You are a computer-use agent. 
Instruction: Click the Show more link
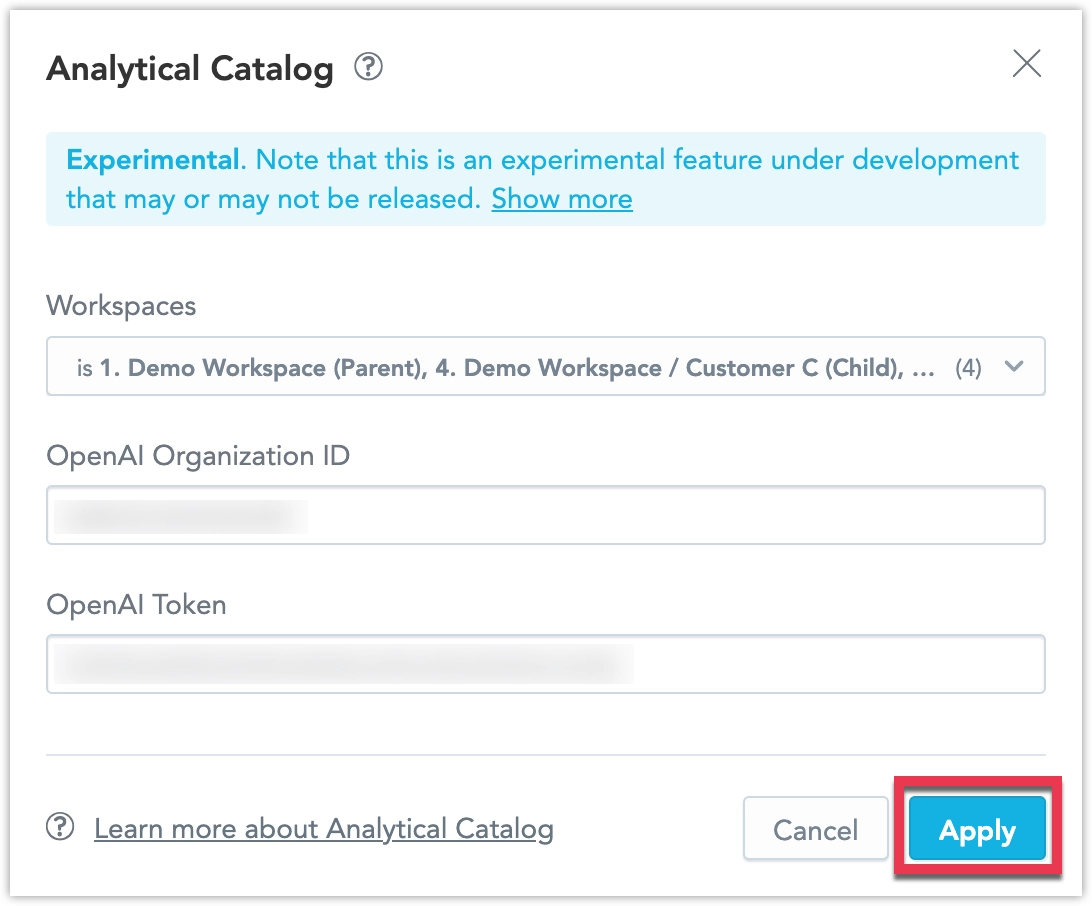pyautogui.click(x=561, y=199)
